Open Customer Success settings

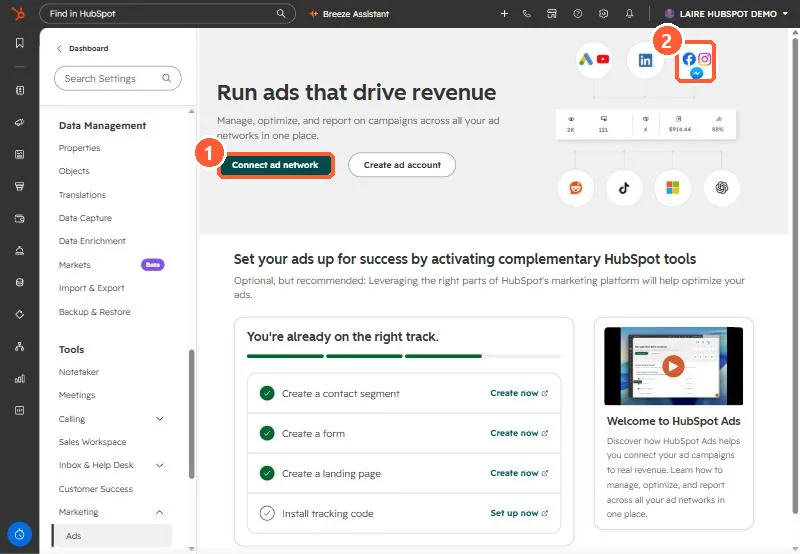click(95, 489)
